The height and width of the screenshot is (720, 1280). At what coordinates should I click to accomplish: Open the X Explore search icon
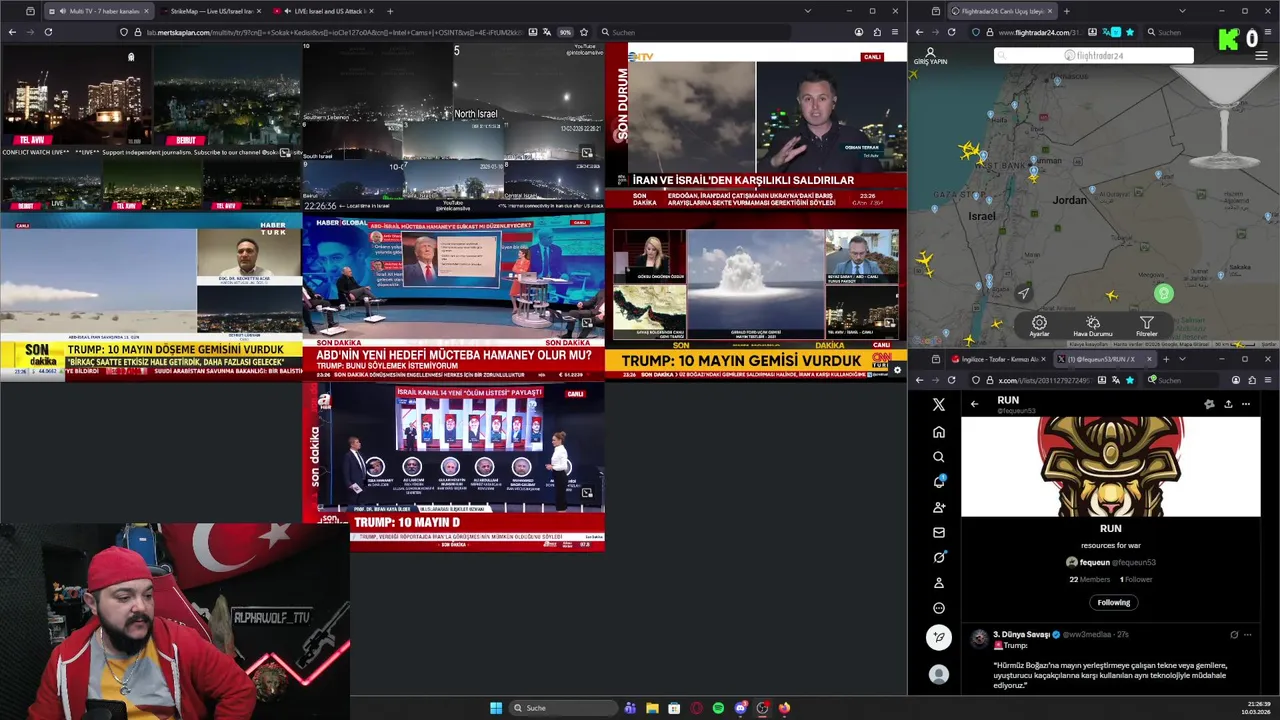click(938, 457)
